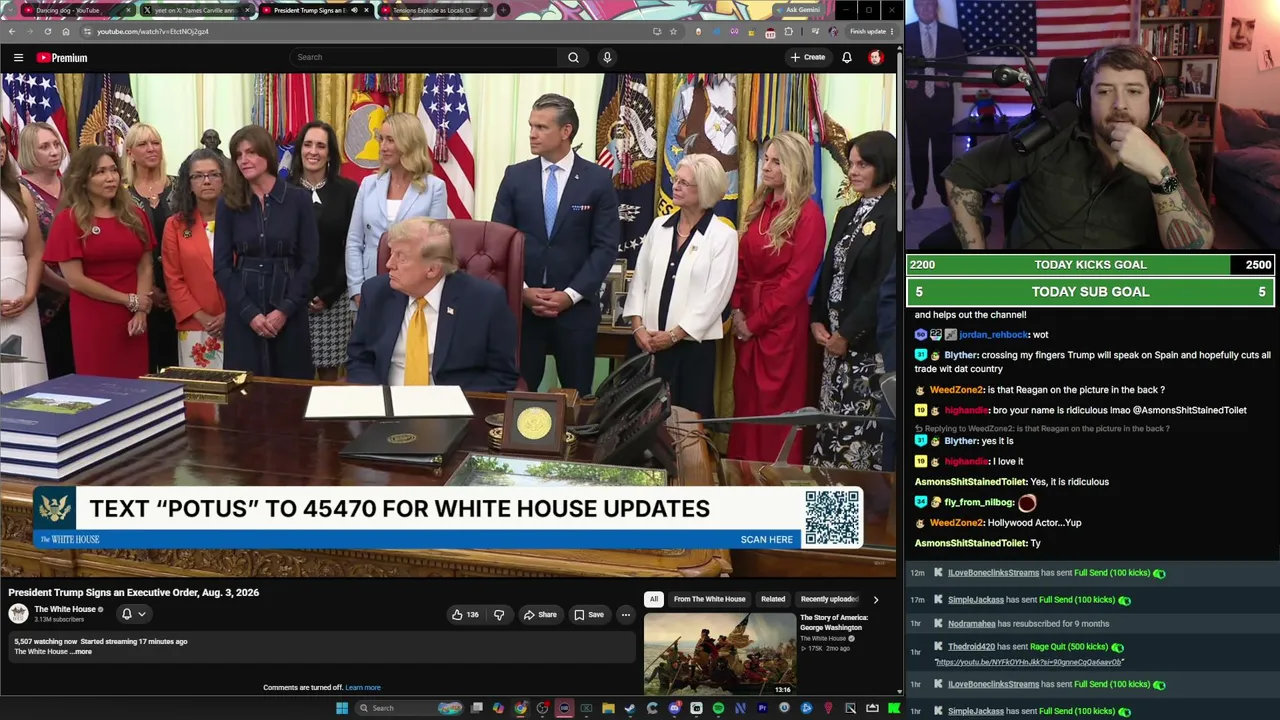This screenshot has height=720, width=1280.
Task: Switch to the Tensions Explode tab
Action: (x=435, y=10)
